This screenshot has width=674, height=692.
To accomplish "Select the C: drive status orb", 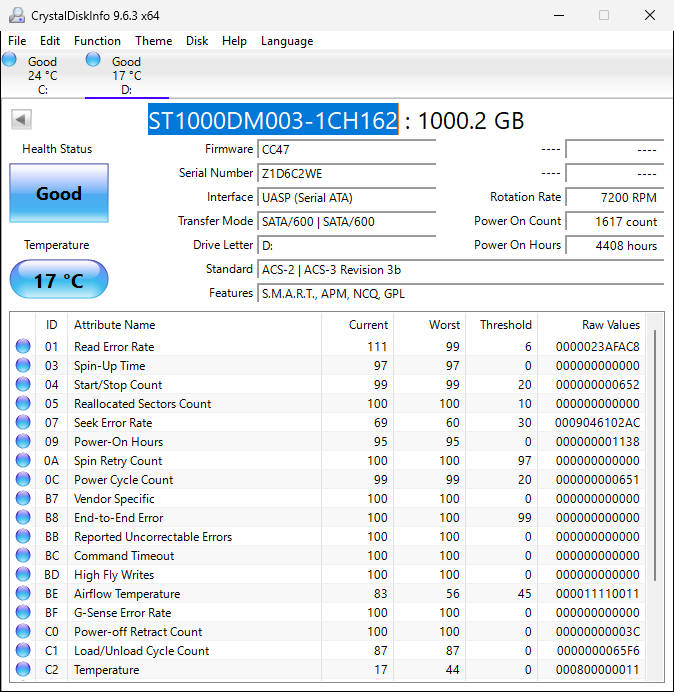I will click(10, 60).
